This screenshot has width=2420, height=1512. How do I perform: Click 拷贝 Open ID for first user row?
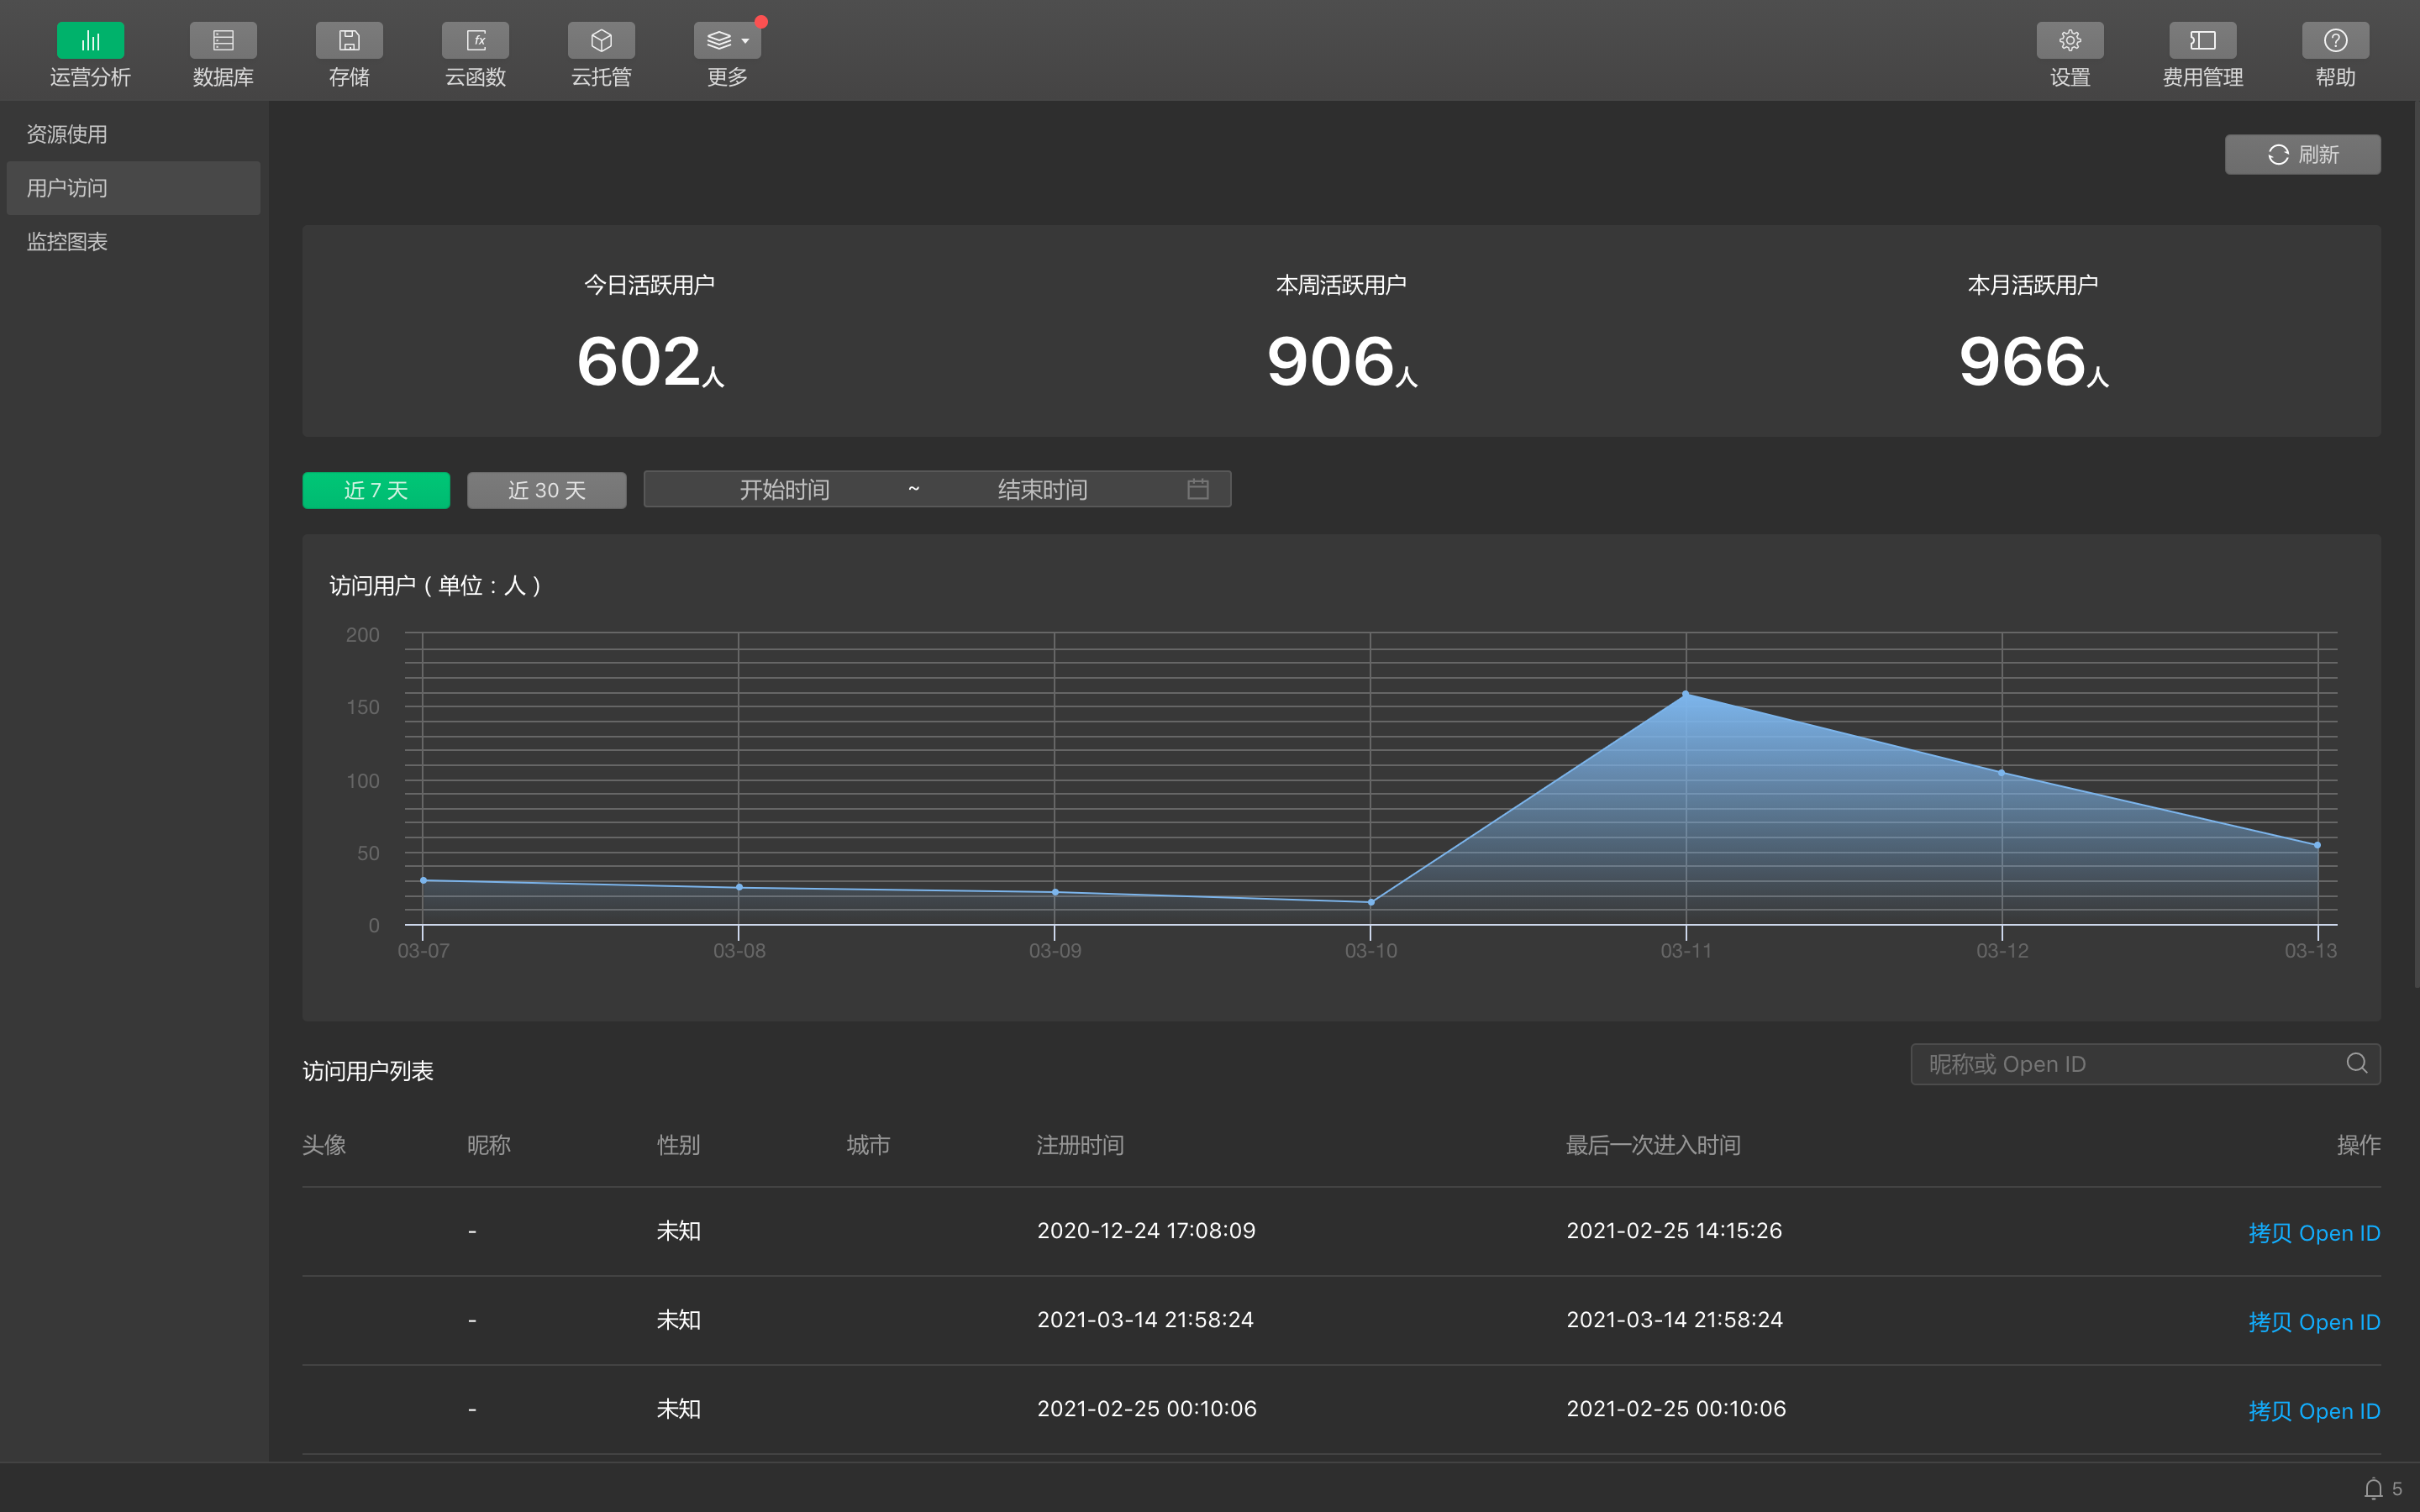pyautogui.click(x=2313, y=1233)
